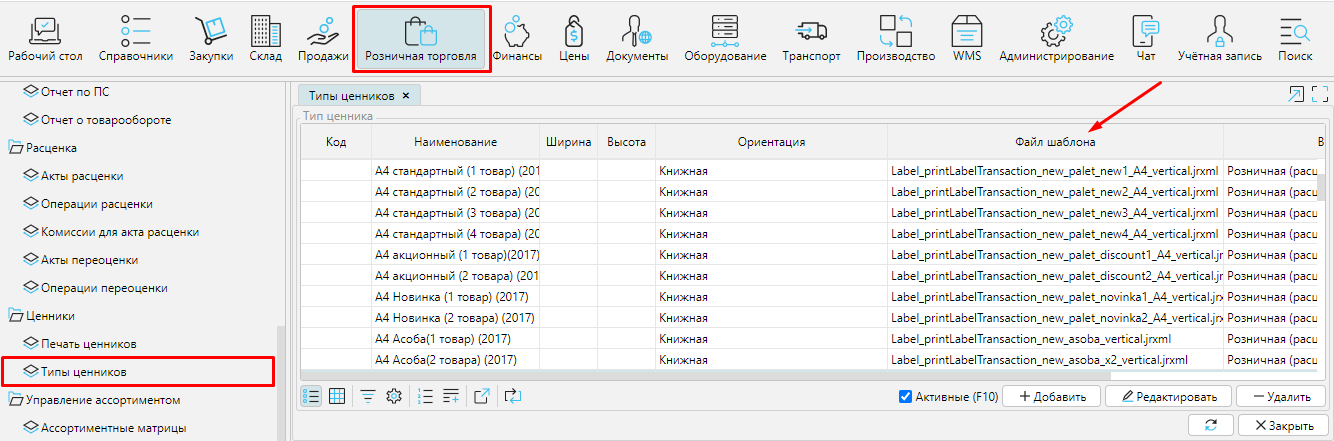
Task: Close the Типы ценников tab
Action: [x=405, y=96]
